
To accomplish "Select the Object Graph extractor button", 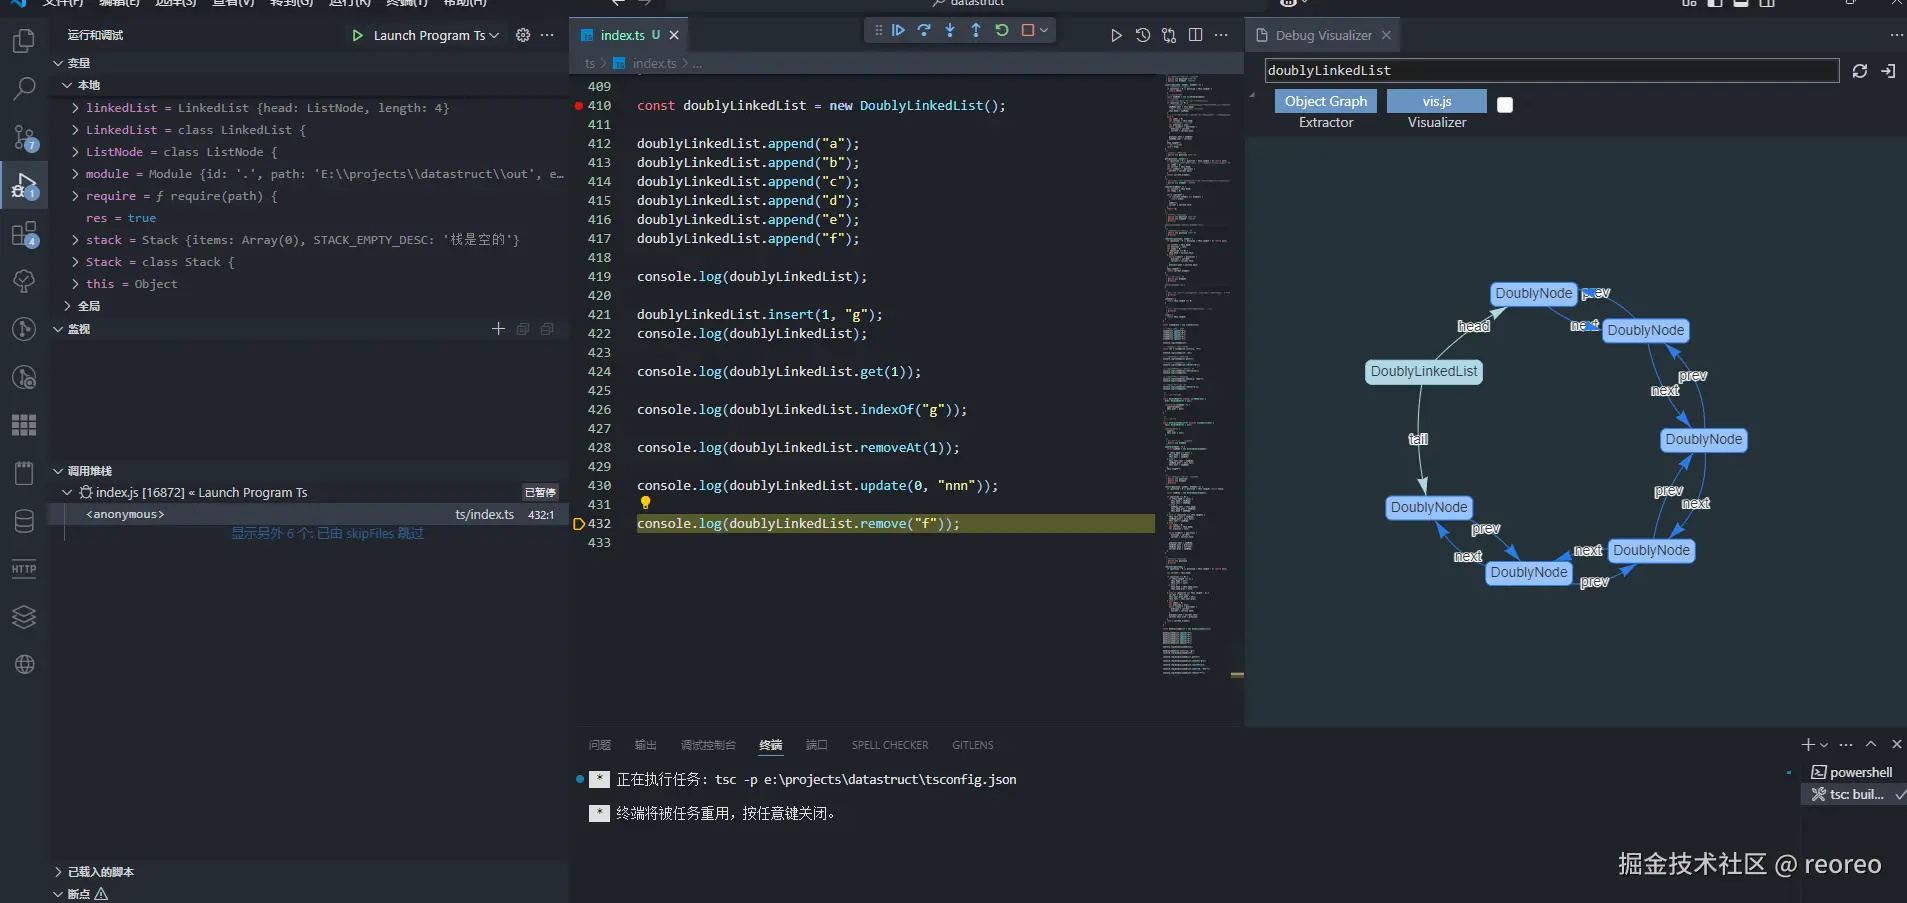I will [1325, 102].
